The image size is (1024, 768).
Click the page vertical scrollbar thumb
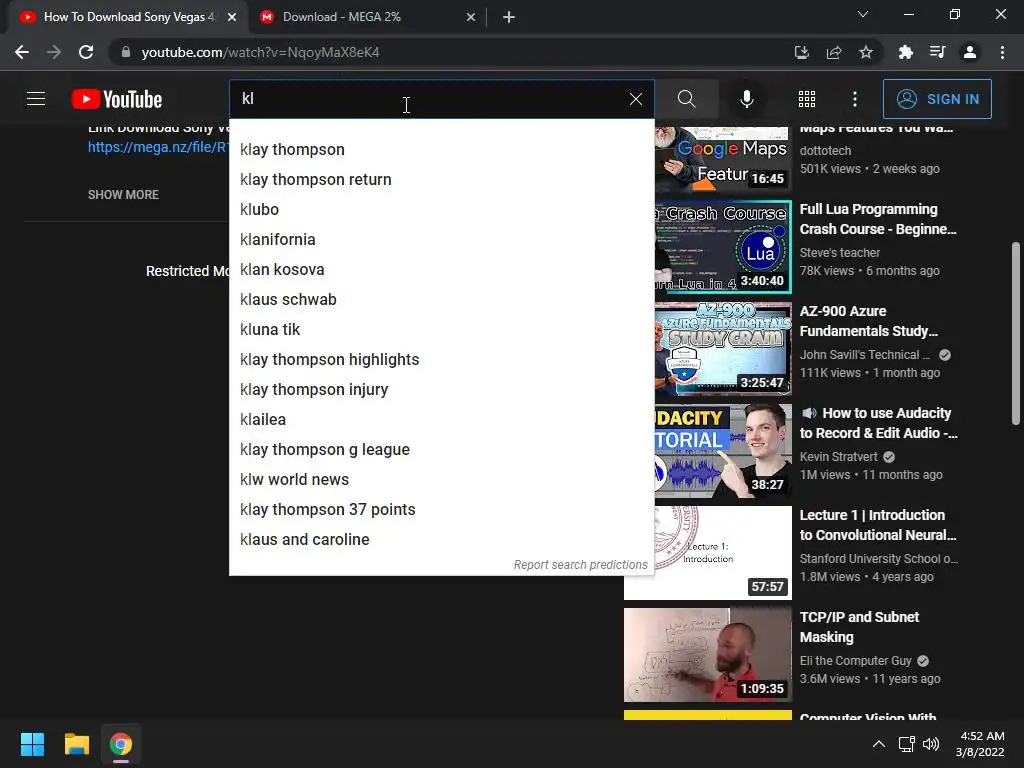pyautogui.click(x=1016, y=333)
